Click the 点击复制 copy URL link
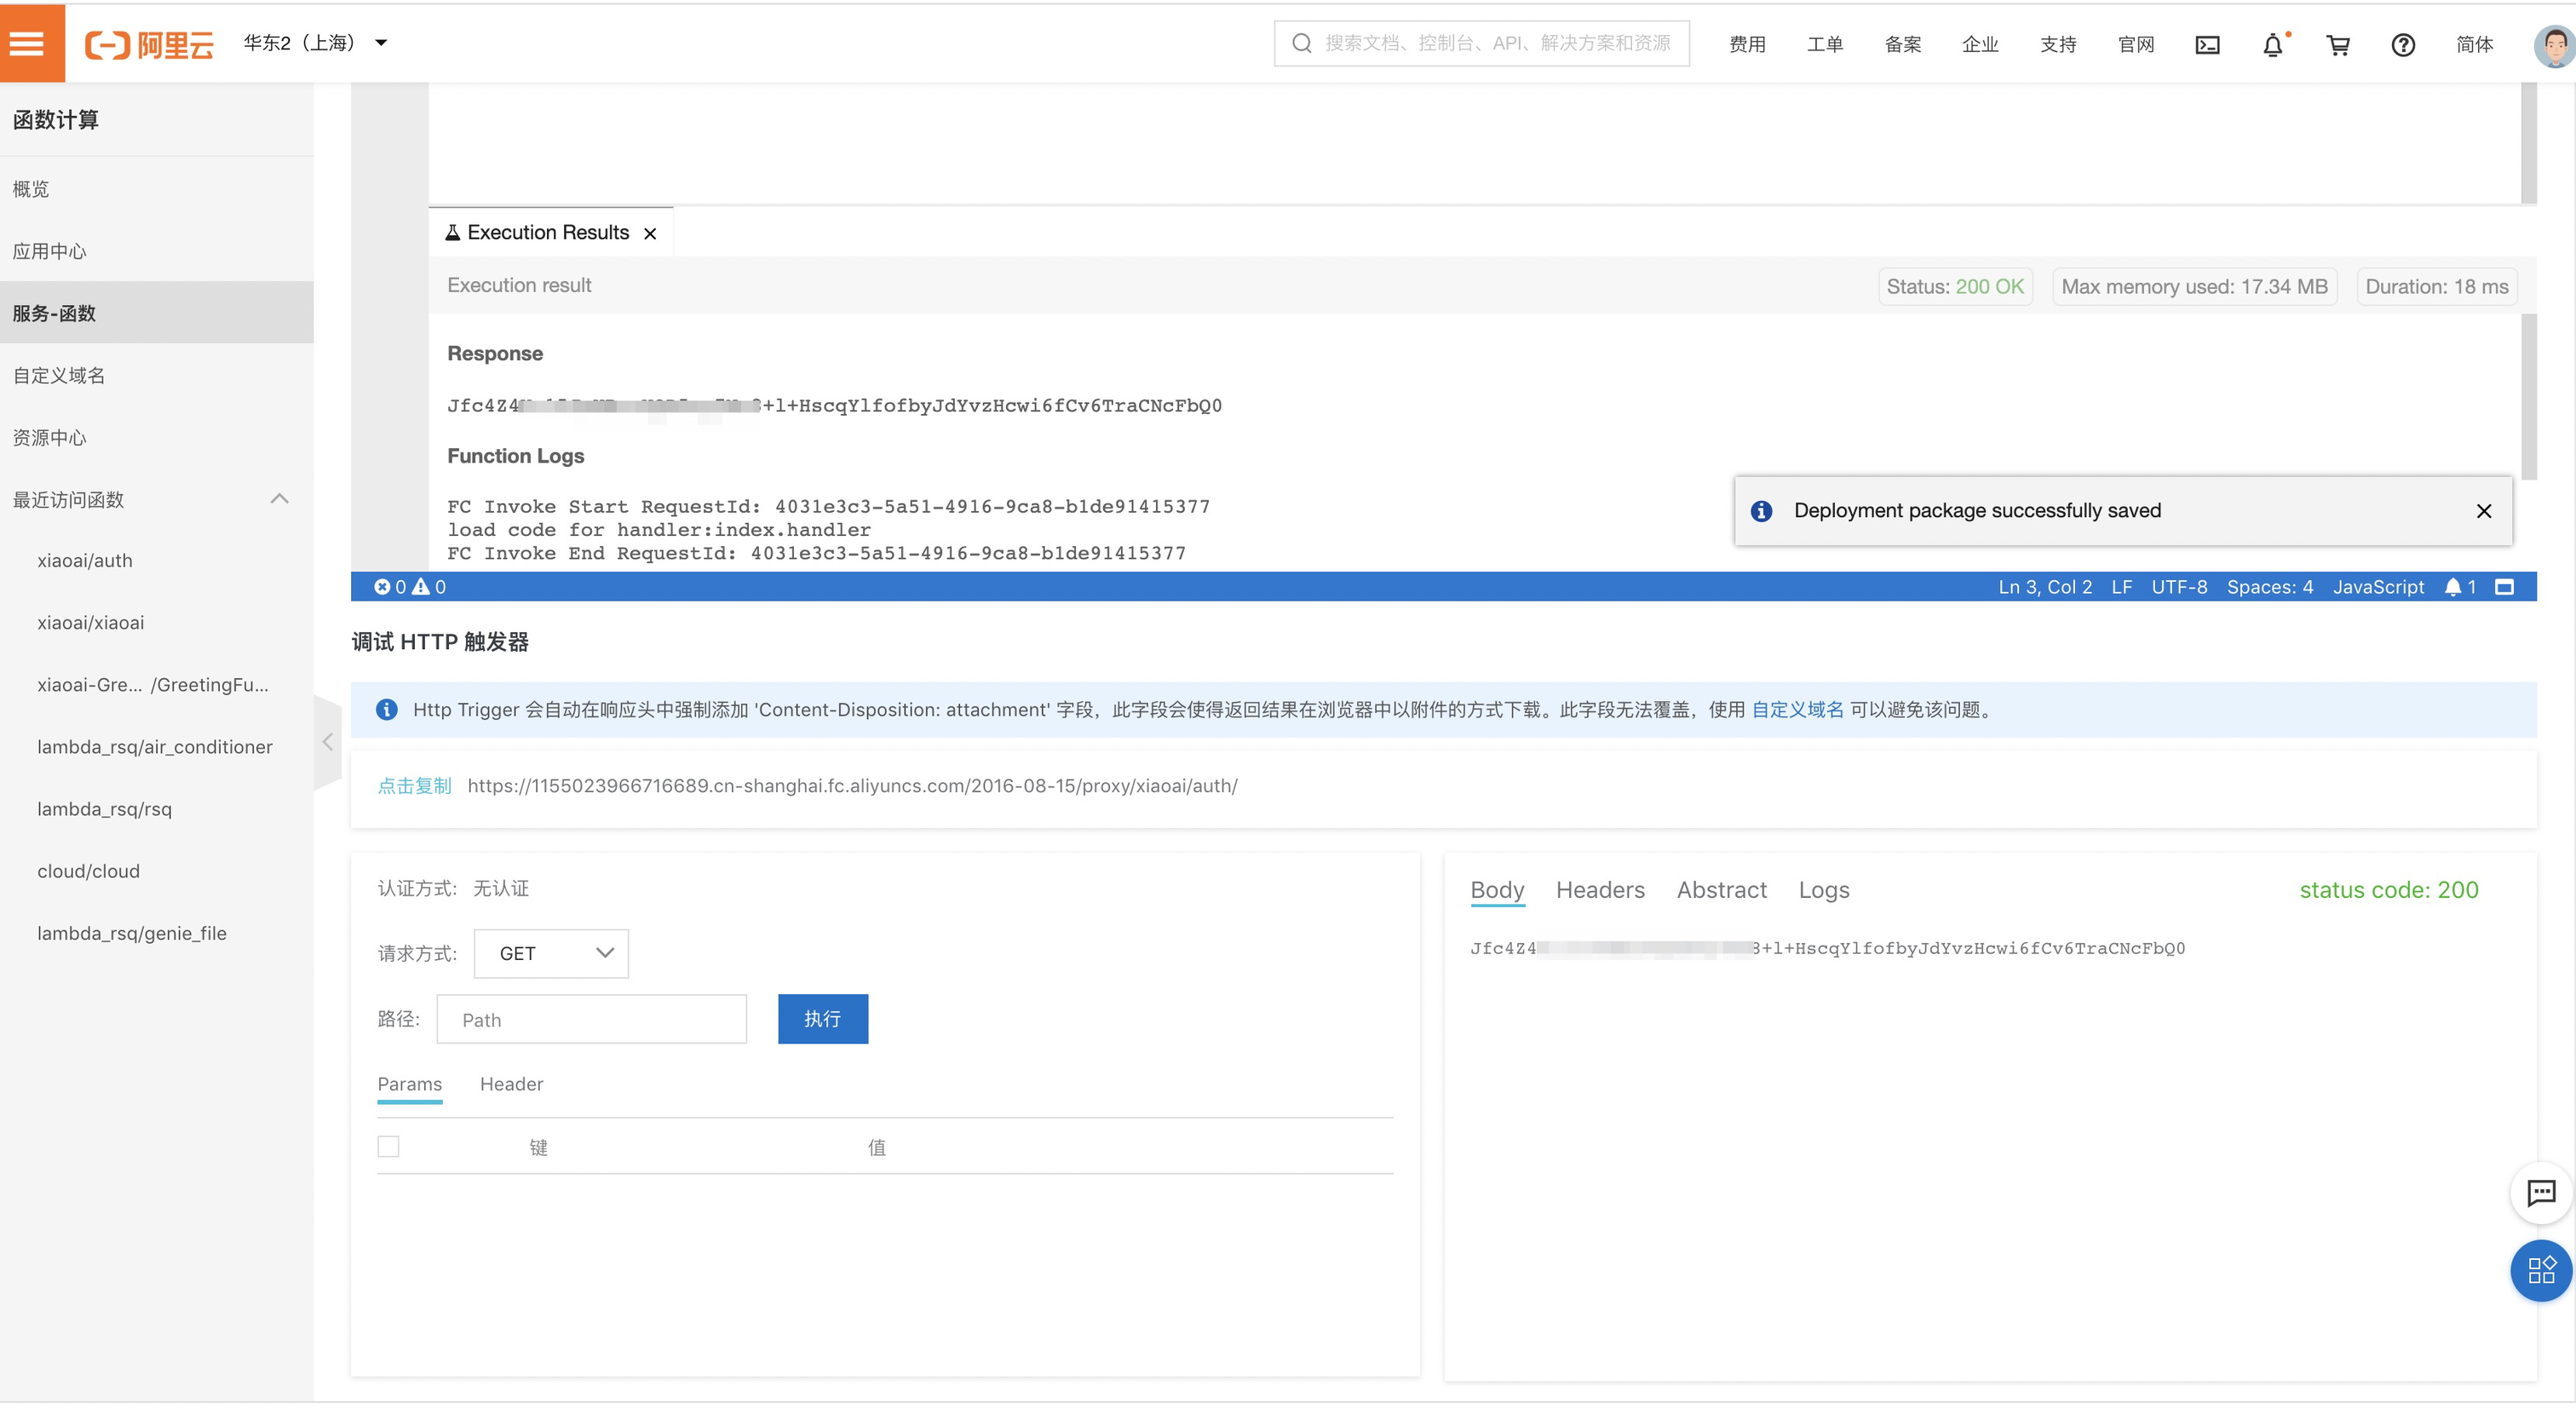Viewport: 2576px width, 1409px height. coord(414,786)
